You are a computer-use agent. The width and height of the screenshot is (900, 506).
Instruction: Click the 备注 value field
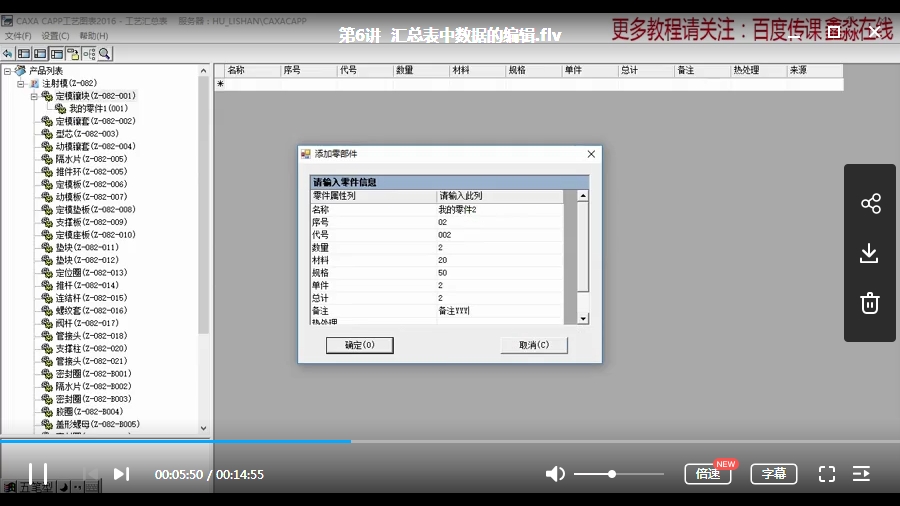[499, 311]
